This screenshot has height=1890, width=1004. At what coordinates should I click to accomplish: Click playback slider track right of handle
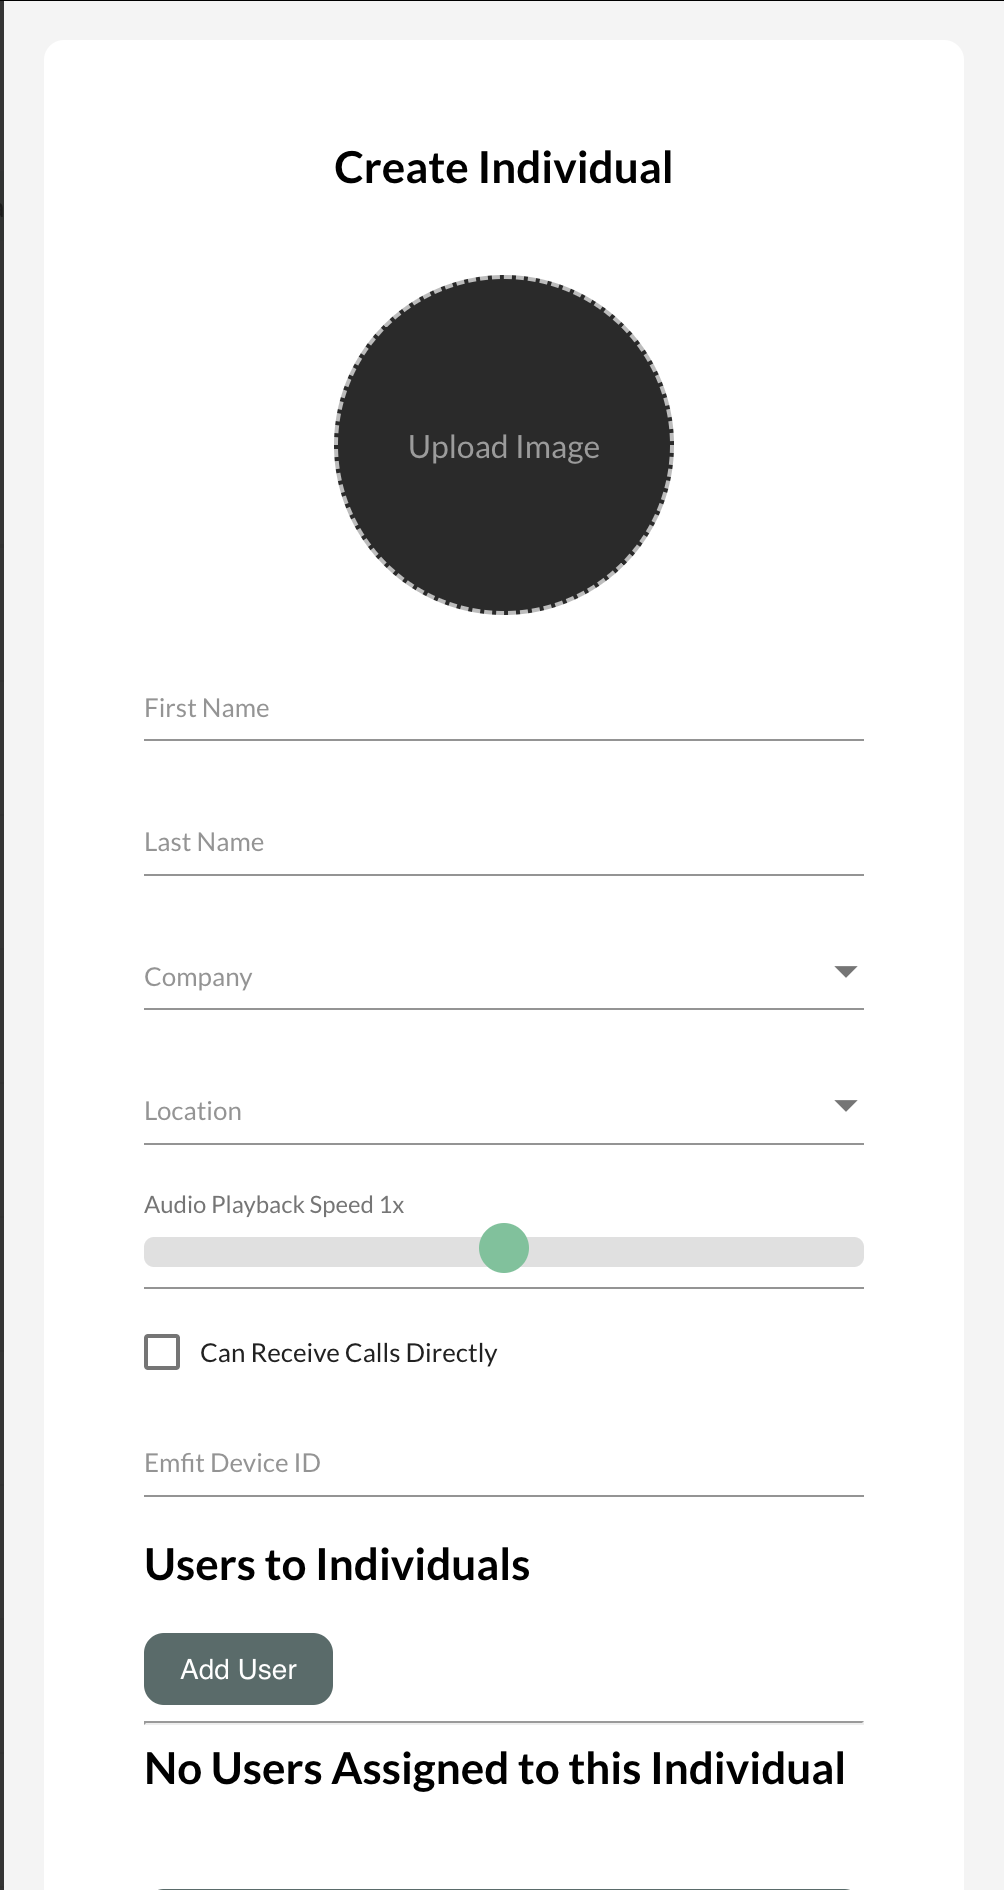[700, 1252]
